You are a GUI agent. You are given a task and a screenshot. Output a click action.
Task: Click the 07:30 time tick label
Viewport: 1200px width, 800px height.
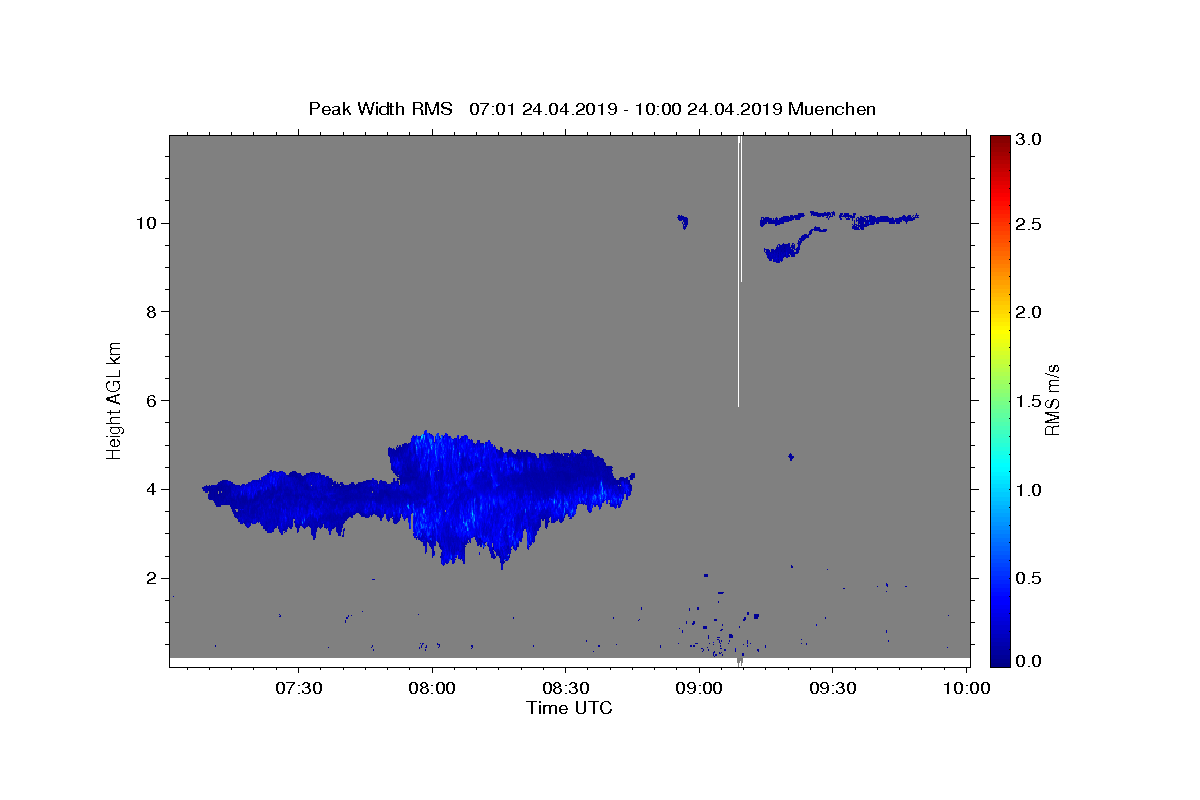(298, 688)
